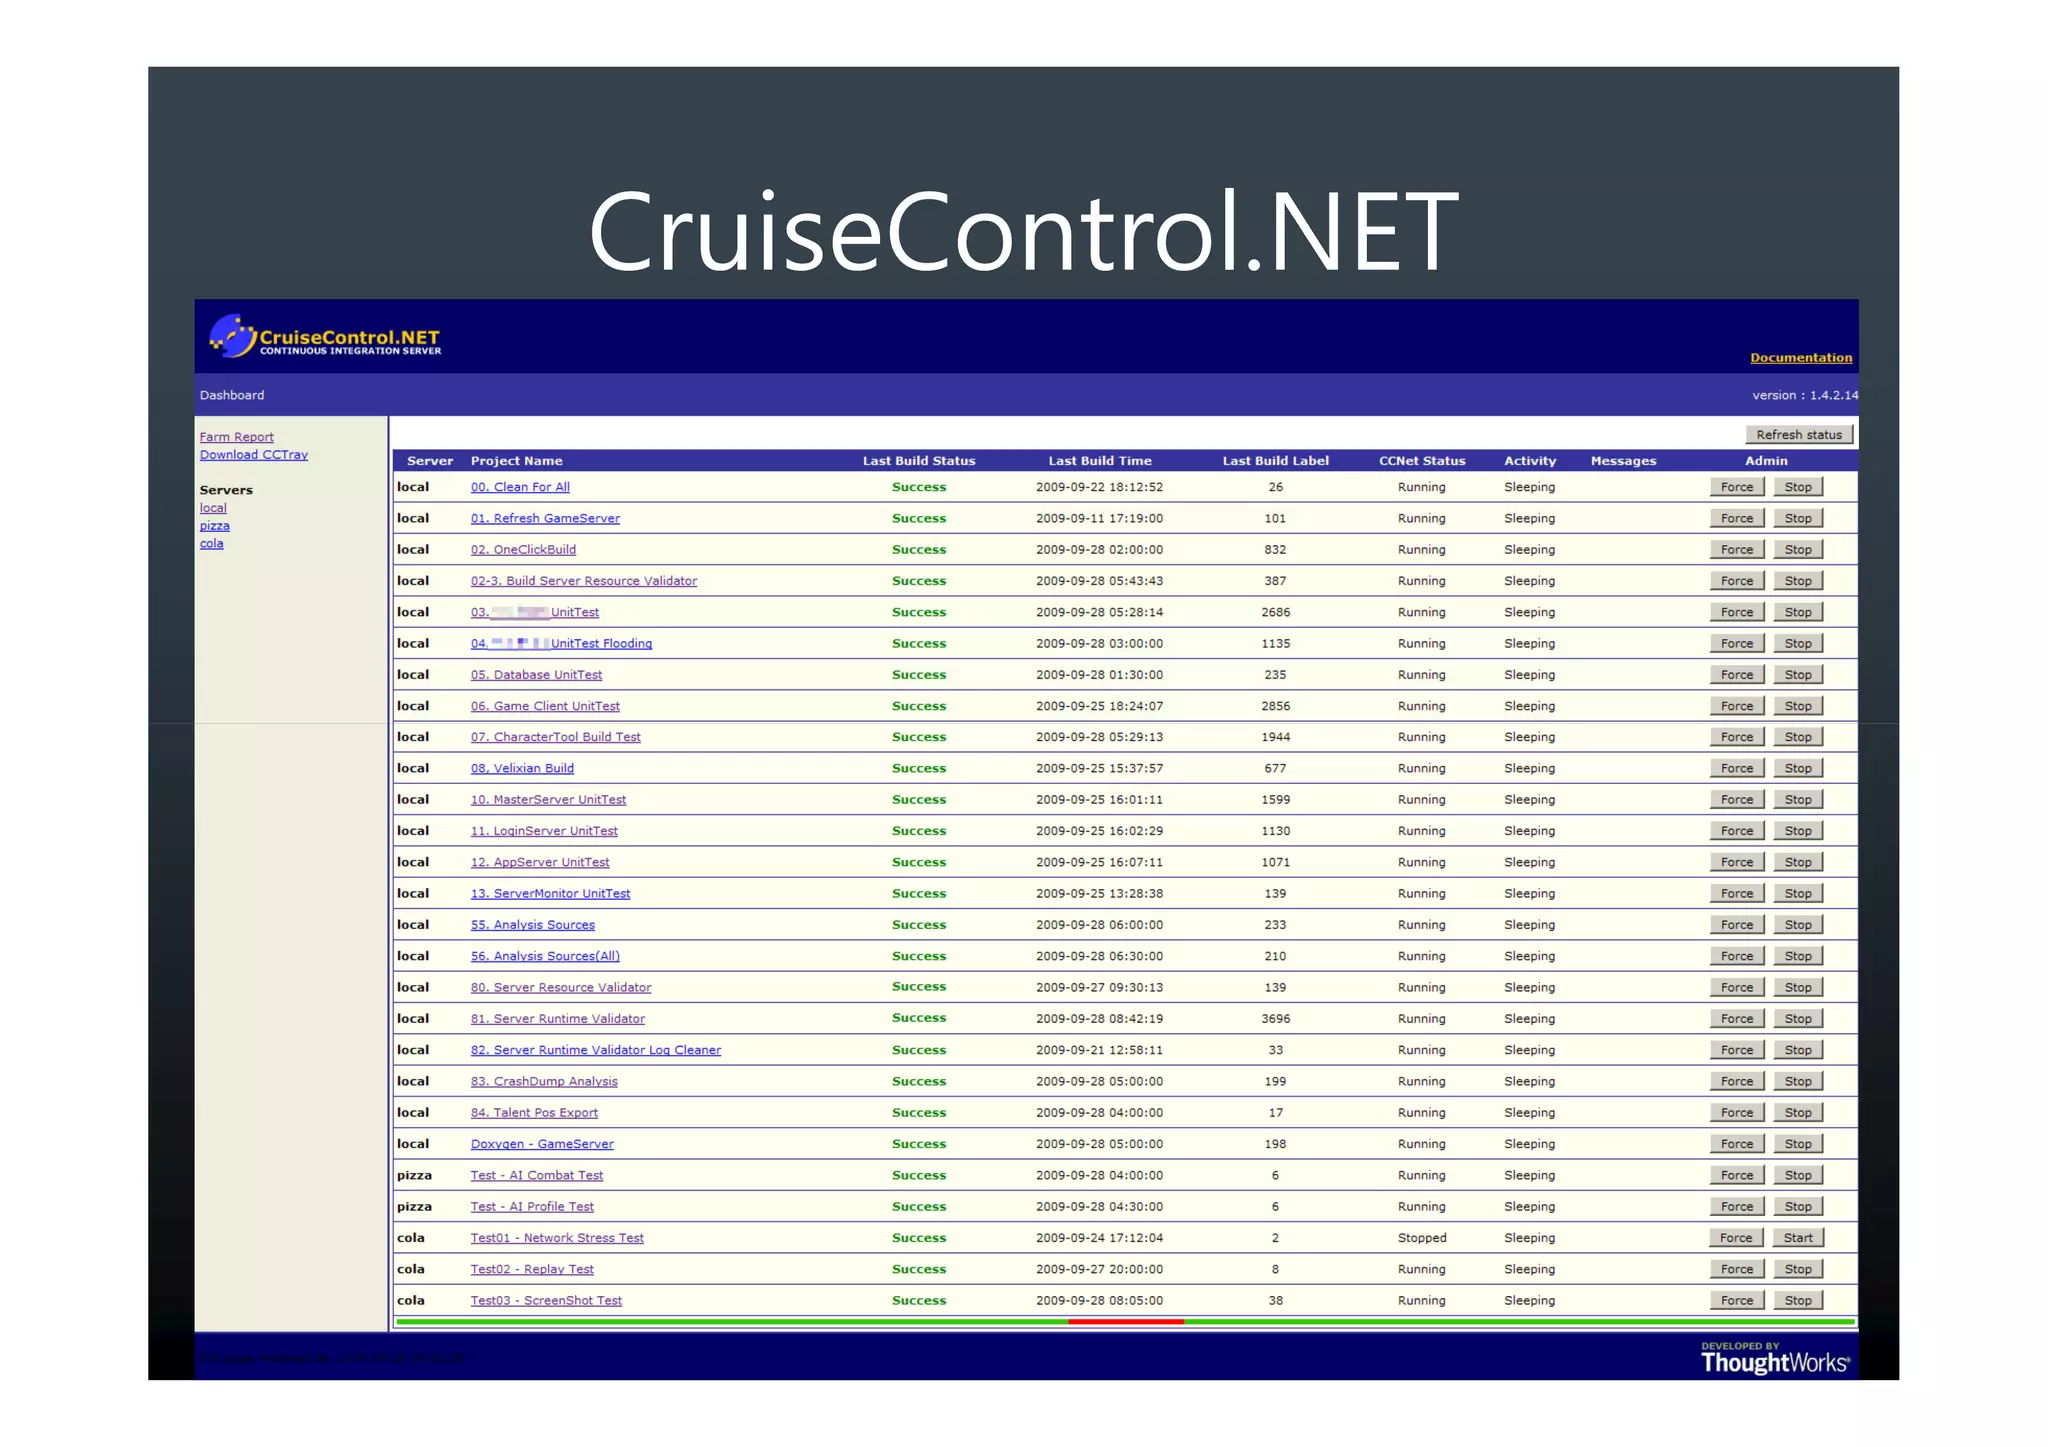This screenshot has width=2048, height=1447.
Task: Open the Test03 - ScreenShot Test project
Action: (546, 1301)
